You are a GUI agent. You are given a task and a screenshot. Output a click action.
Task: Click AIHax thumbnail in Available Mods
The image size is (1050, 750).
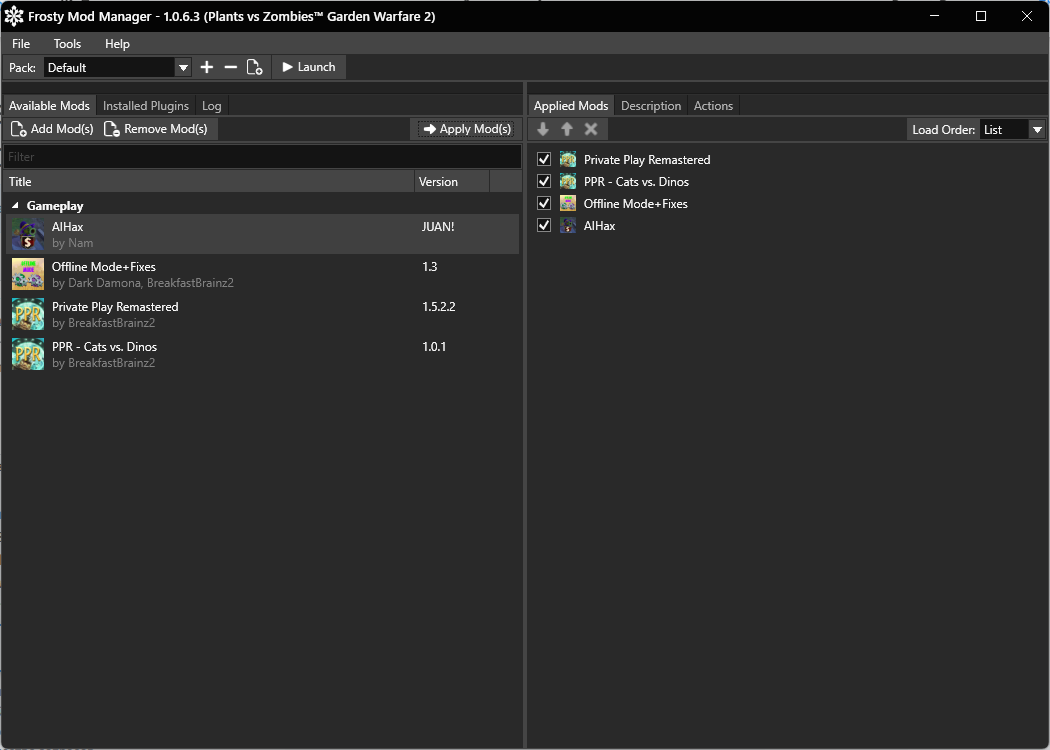pos(28,234)
